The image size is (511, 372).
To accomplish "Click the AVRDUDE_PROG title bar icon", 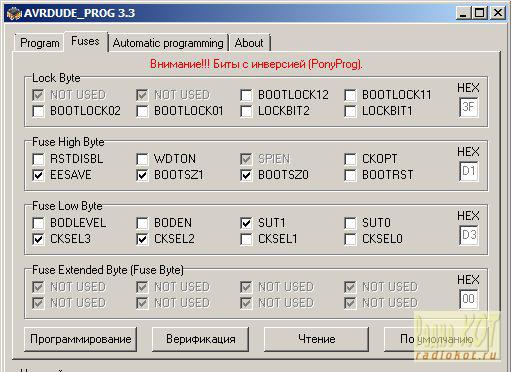I will [x=14, y=13].
